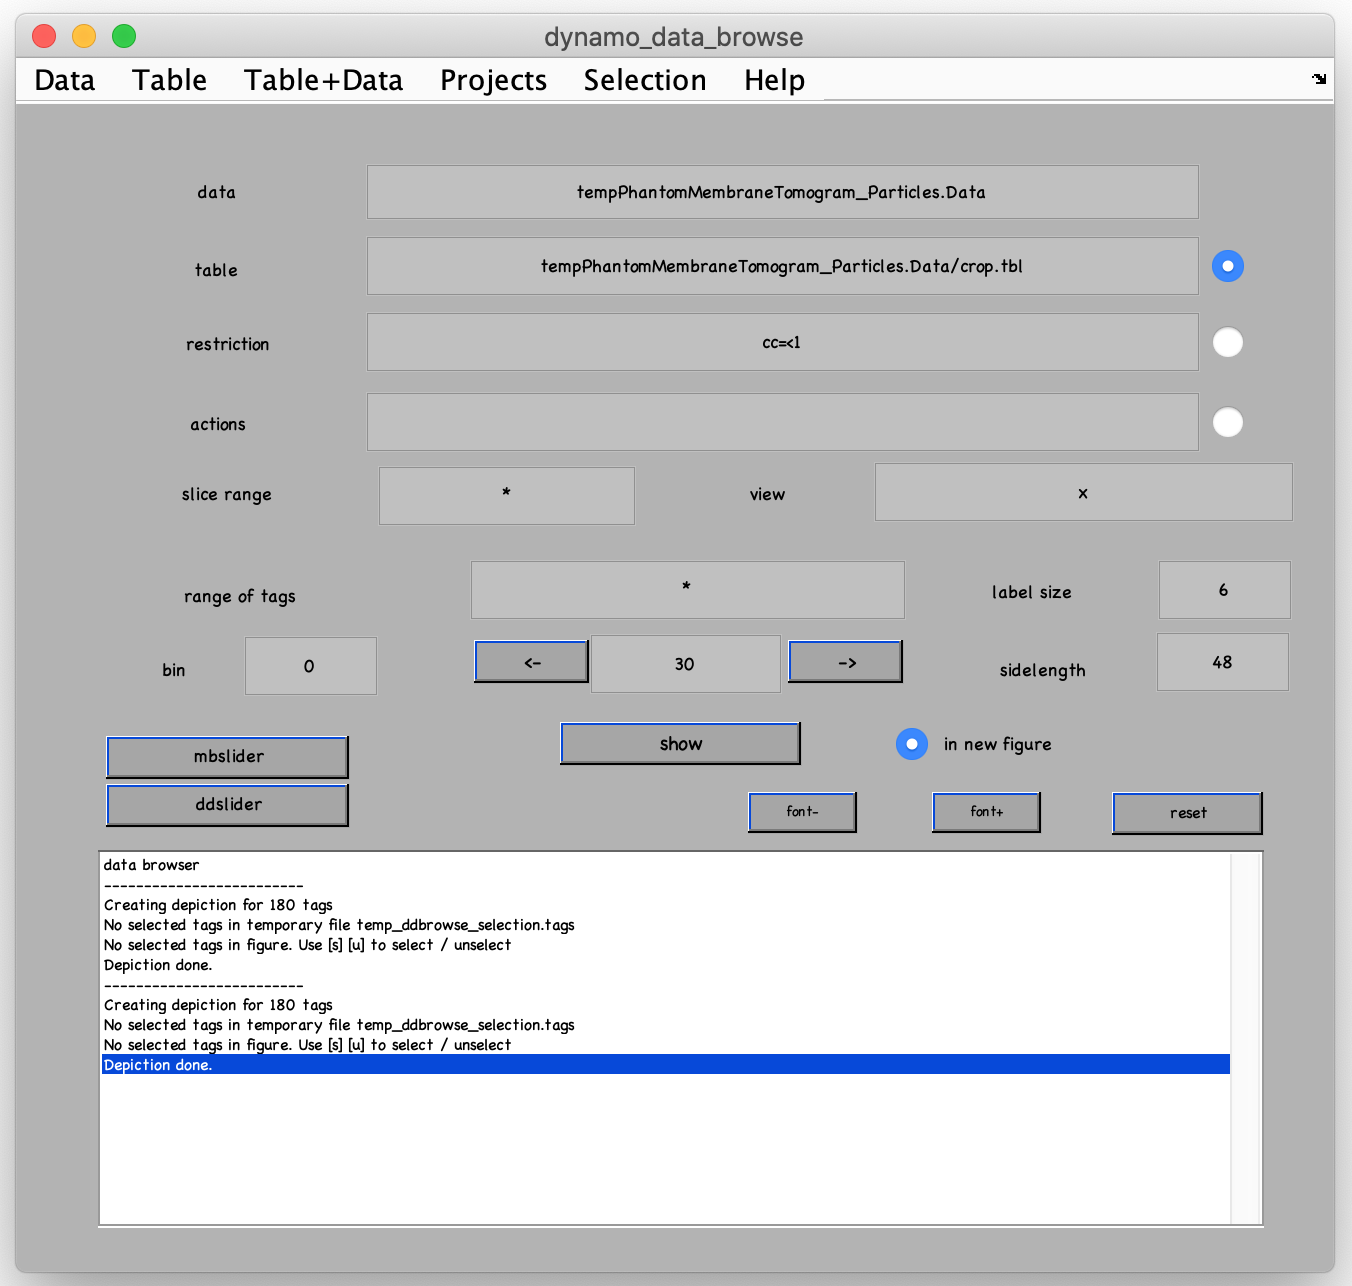Click the sidelength field showing 48
1352x1286 pixels.
coord(1222,662)
